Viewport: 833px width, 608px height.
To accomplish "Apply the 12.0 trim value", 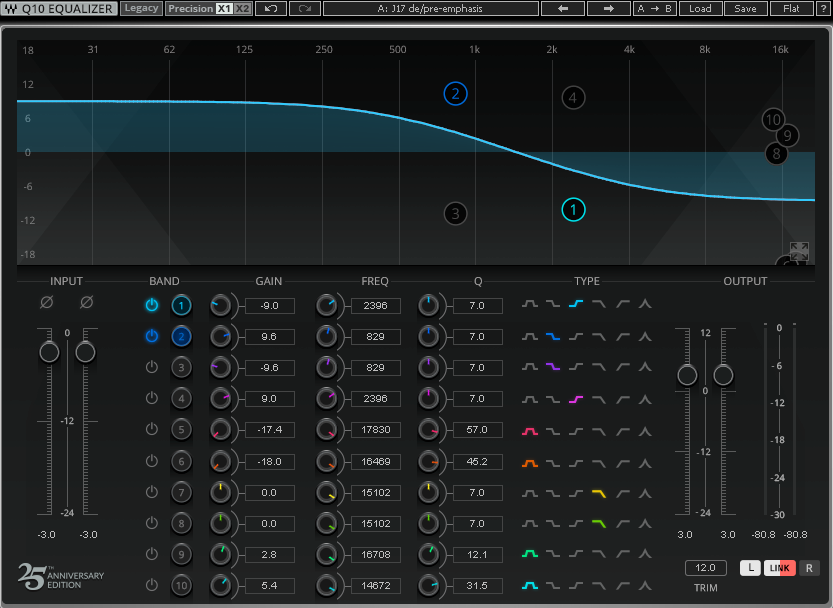I will [x=705, y=568].
